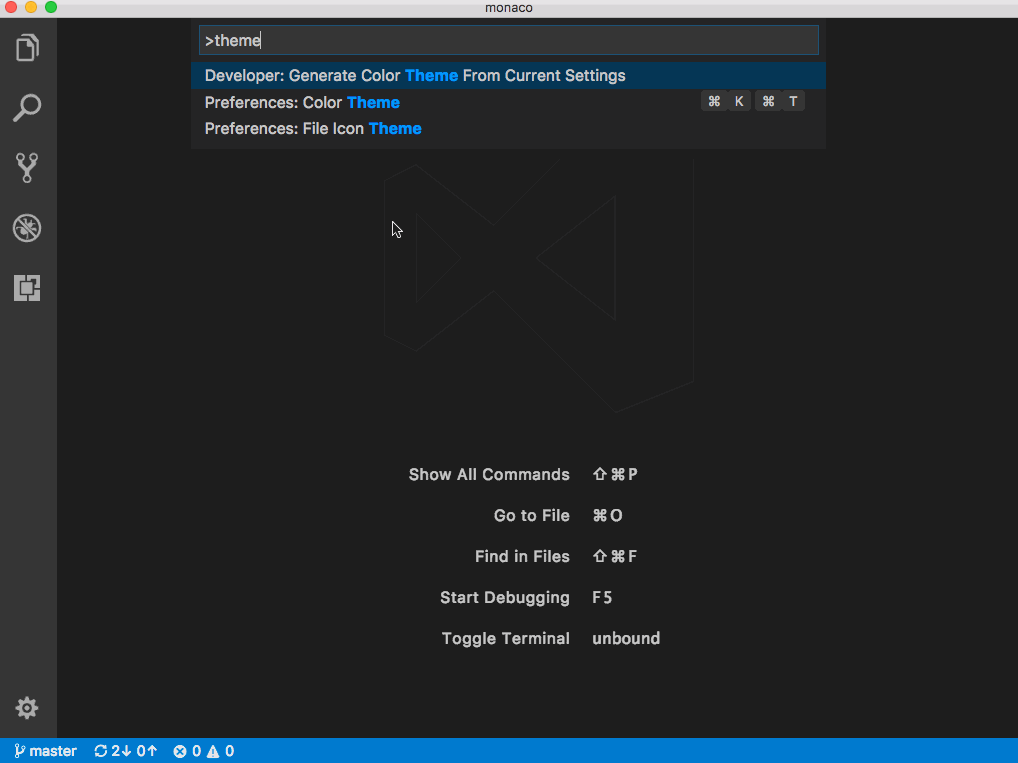1018x763 pixels.
Task: Click the sync changes icon in status bar
Action: (101, 751)
